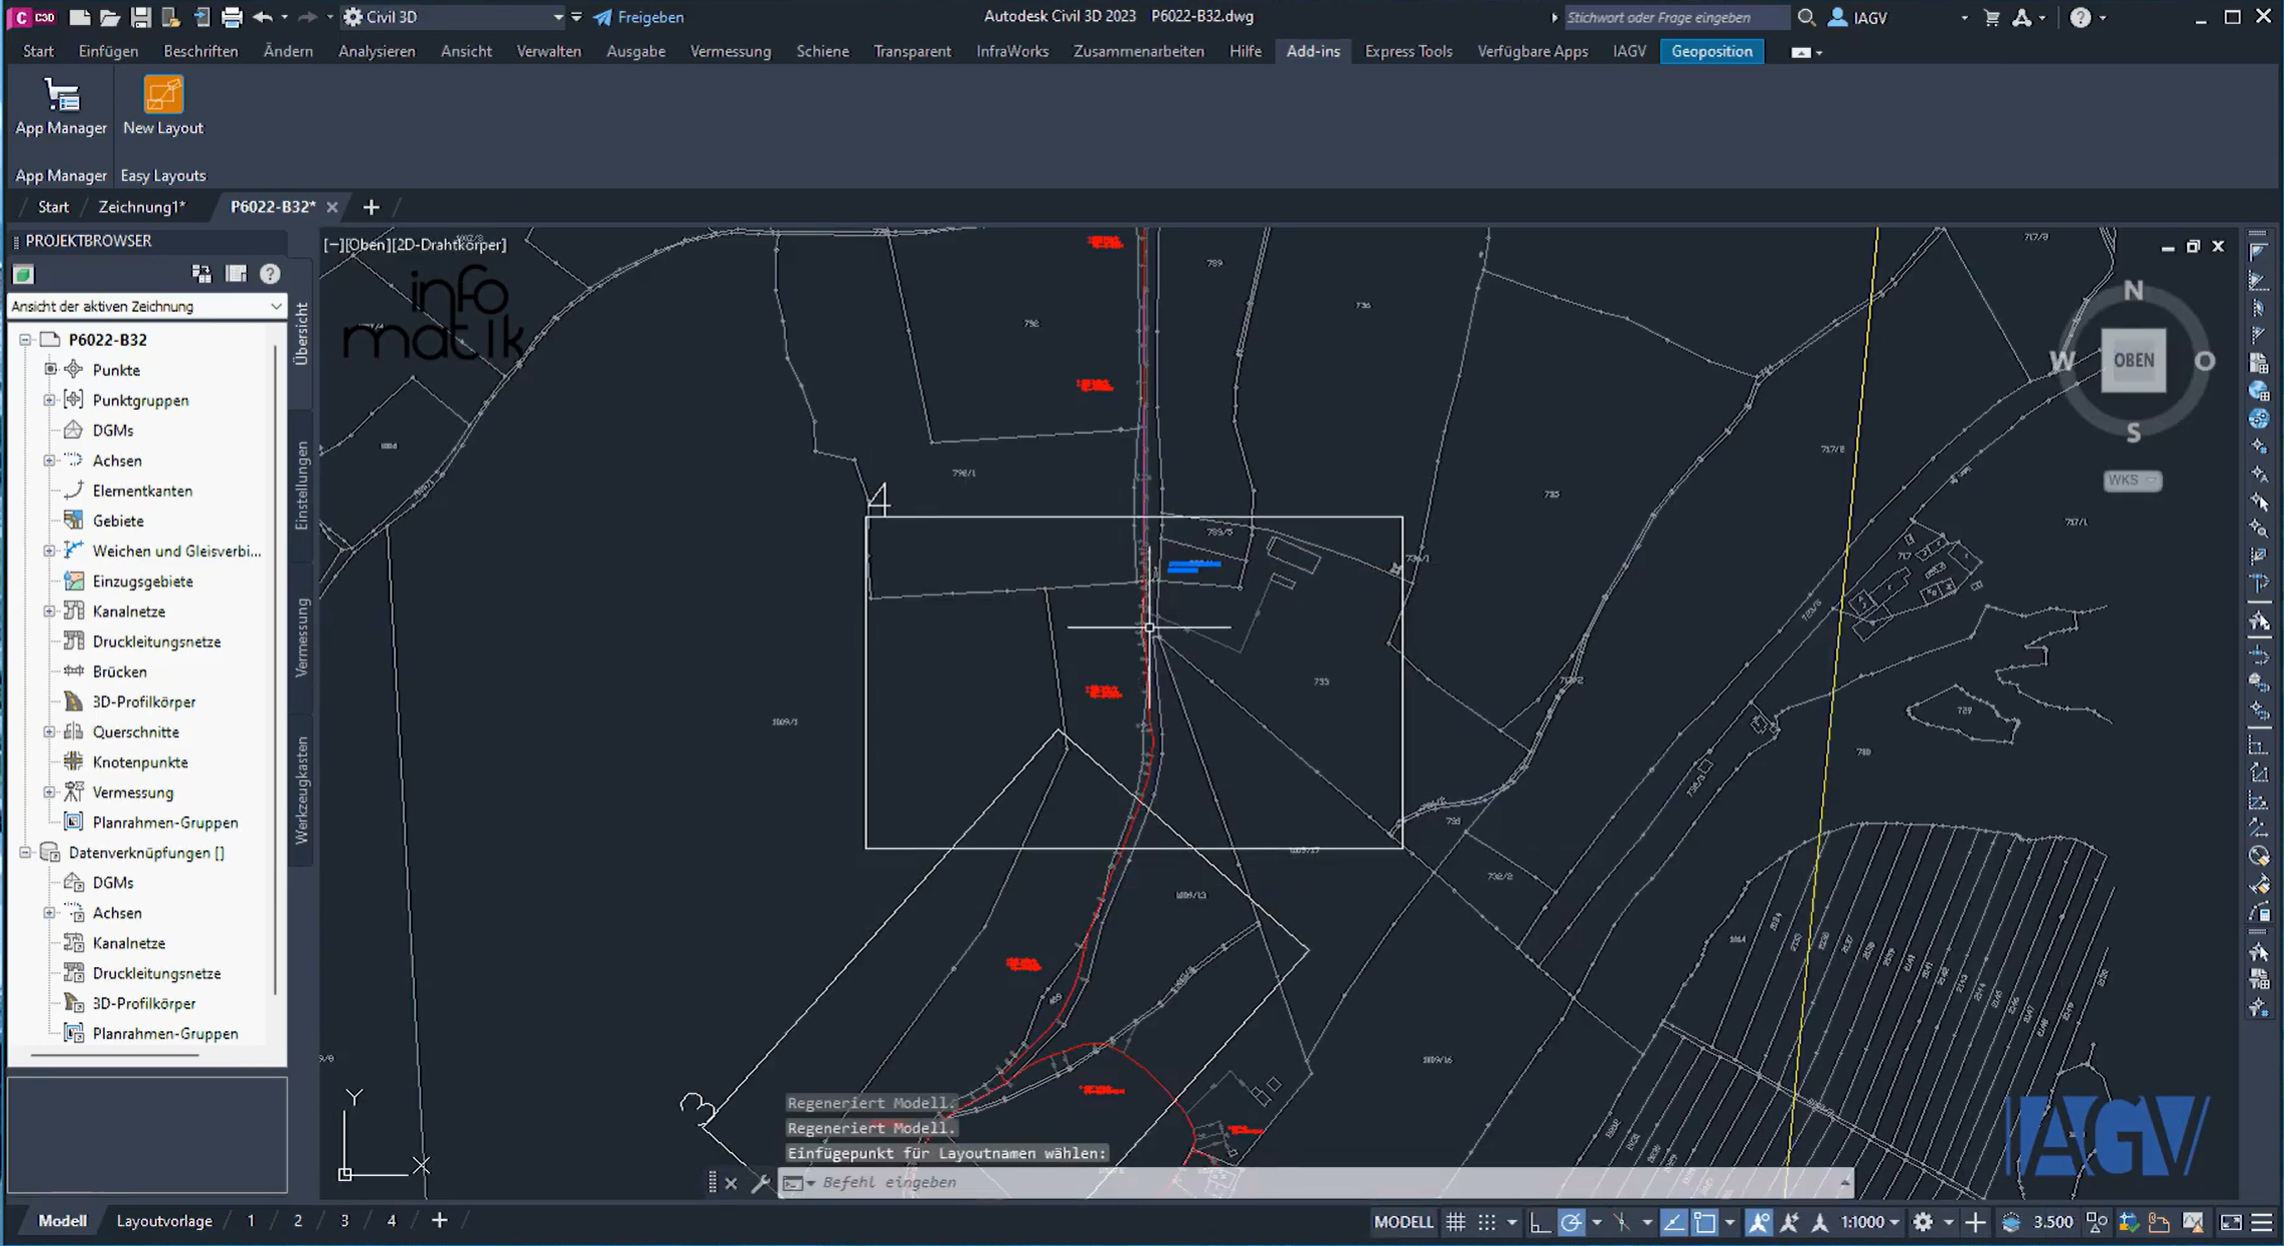Toggle polar tracking in status bar
This screenshot has width=2284, height=1246.
[x=1571, y=1222]
